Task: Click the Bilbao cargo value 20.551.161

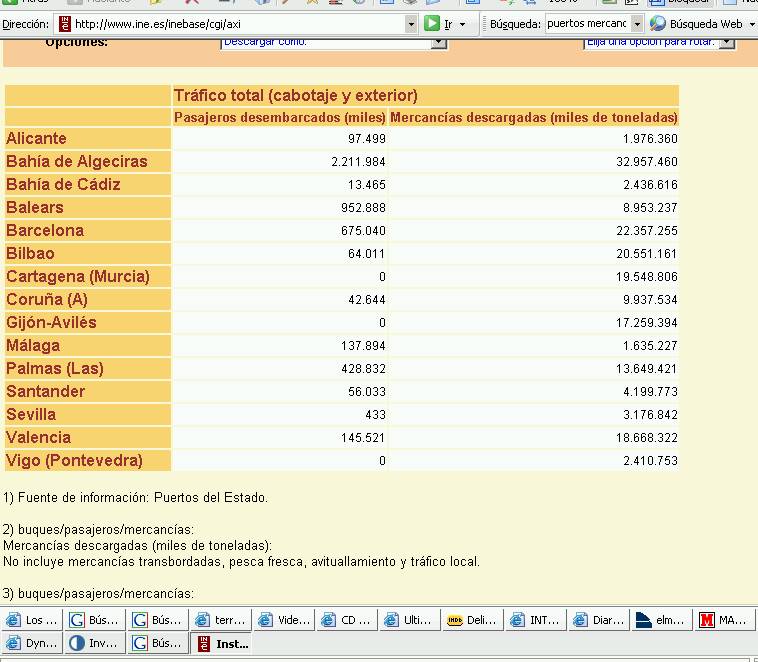Action: click(x=647, y=254)
